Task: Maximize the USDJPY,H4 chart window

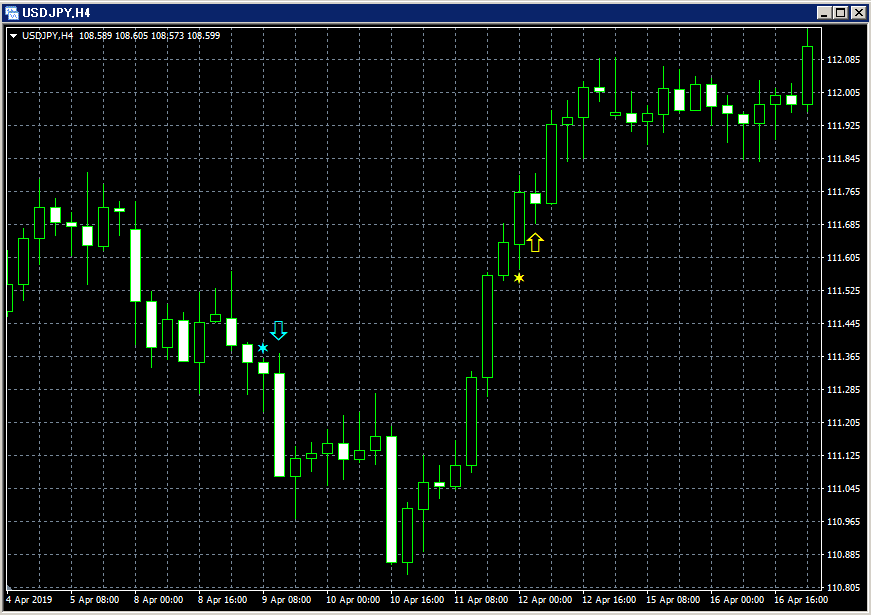Action: tap(841, 12)
